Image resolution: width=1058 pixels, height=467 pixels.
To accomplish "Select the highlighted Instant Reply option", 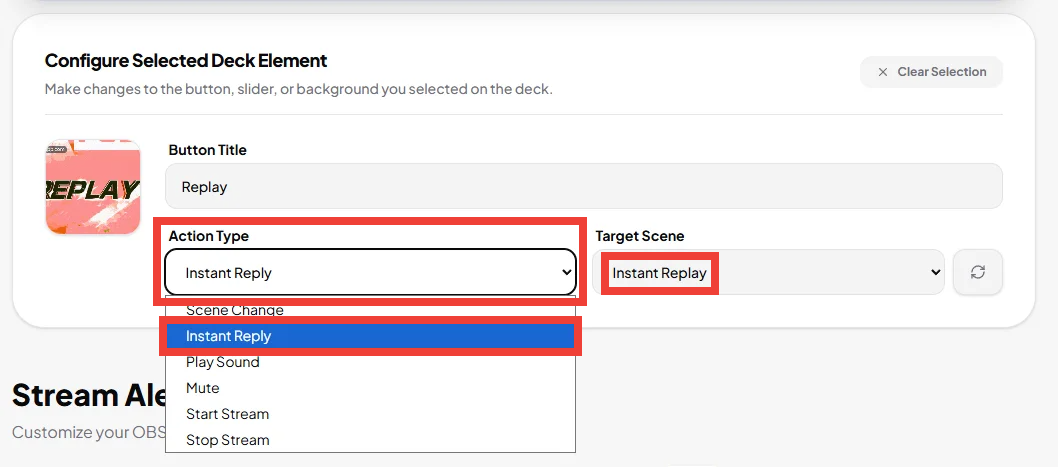I will point(370,336).
